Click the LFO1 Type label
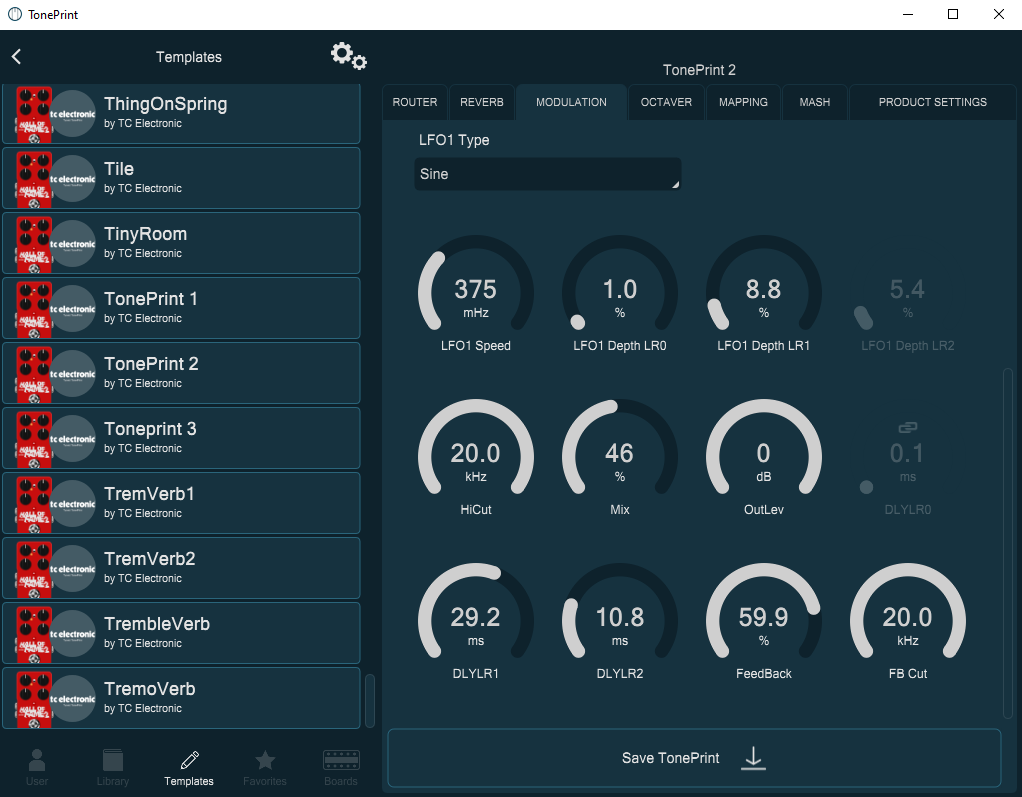This screenshot has width=1022, height=797. pyautogui.click(x=454, y=140)
